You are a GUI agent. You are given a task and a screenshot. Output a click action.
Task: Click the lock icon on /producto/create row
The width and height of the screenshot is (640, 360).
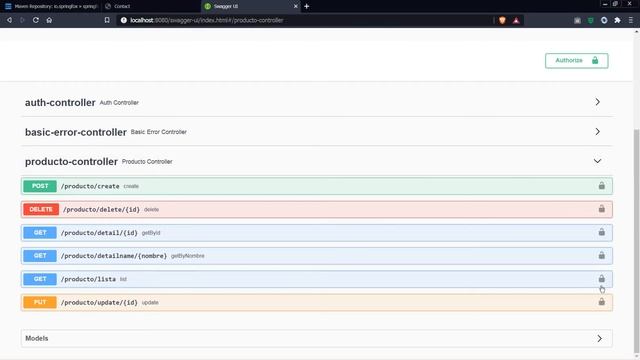tap(601, 186)
